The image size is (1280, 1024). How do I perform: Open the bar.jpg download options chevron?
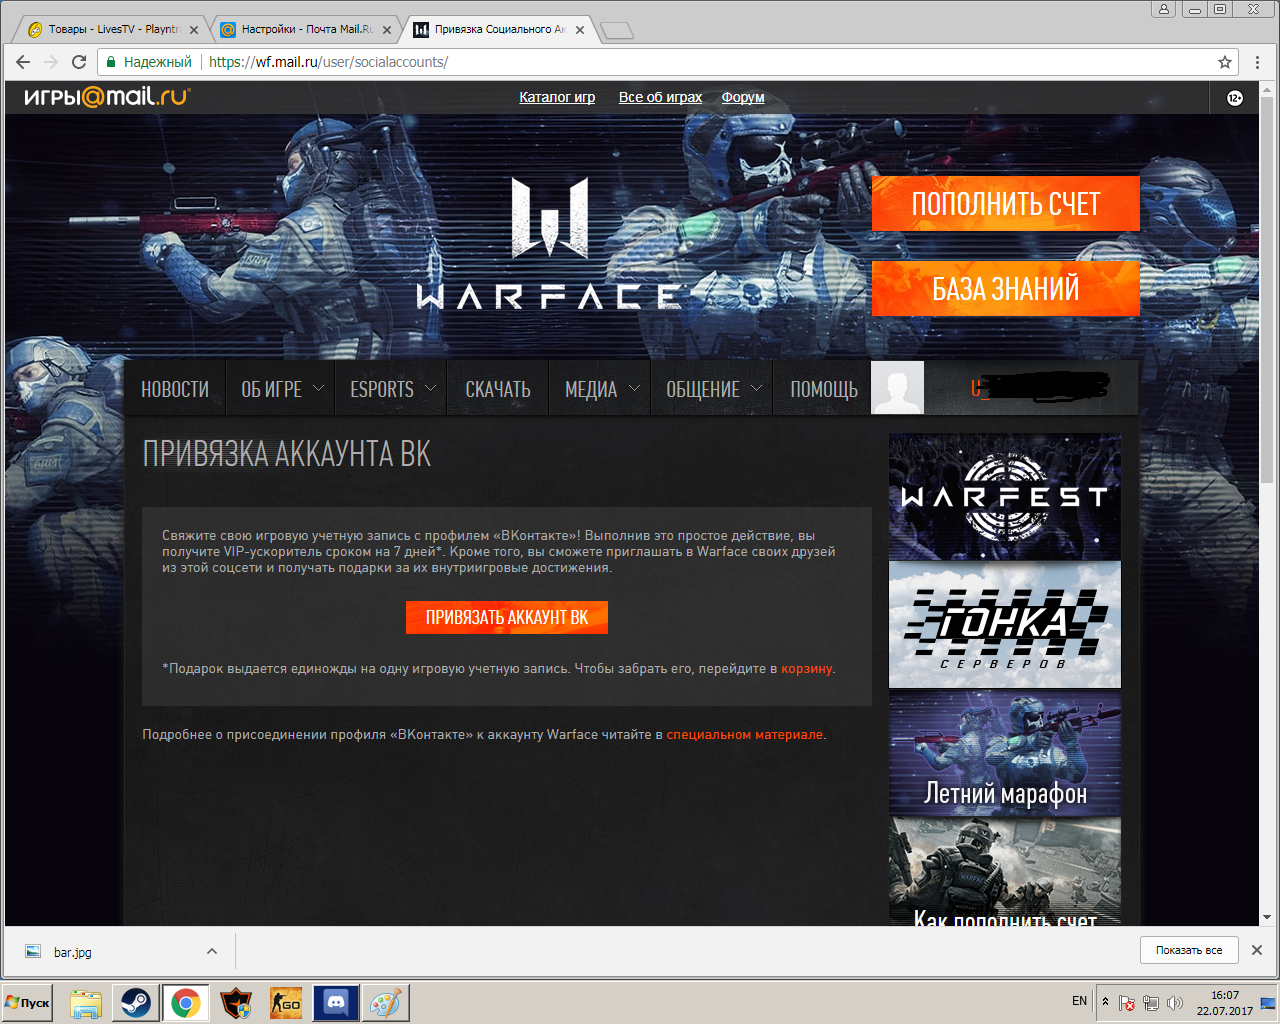212,951
